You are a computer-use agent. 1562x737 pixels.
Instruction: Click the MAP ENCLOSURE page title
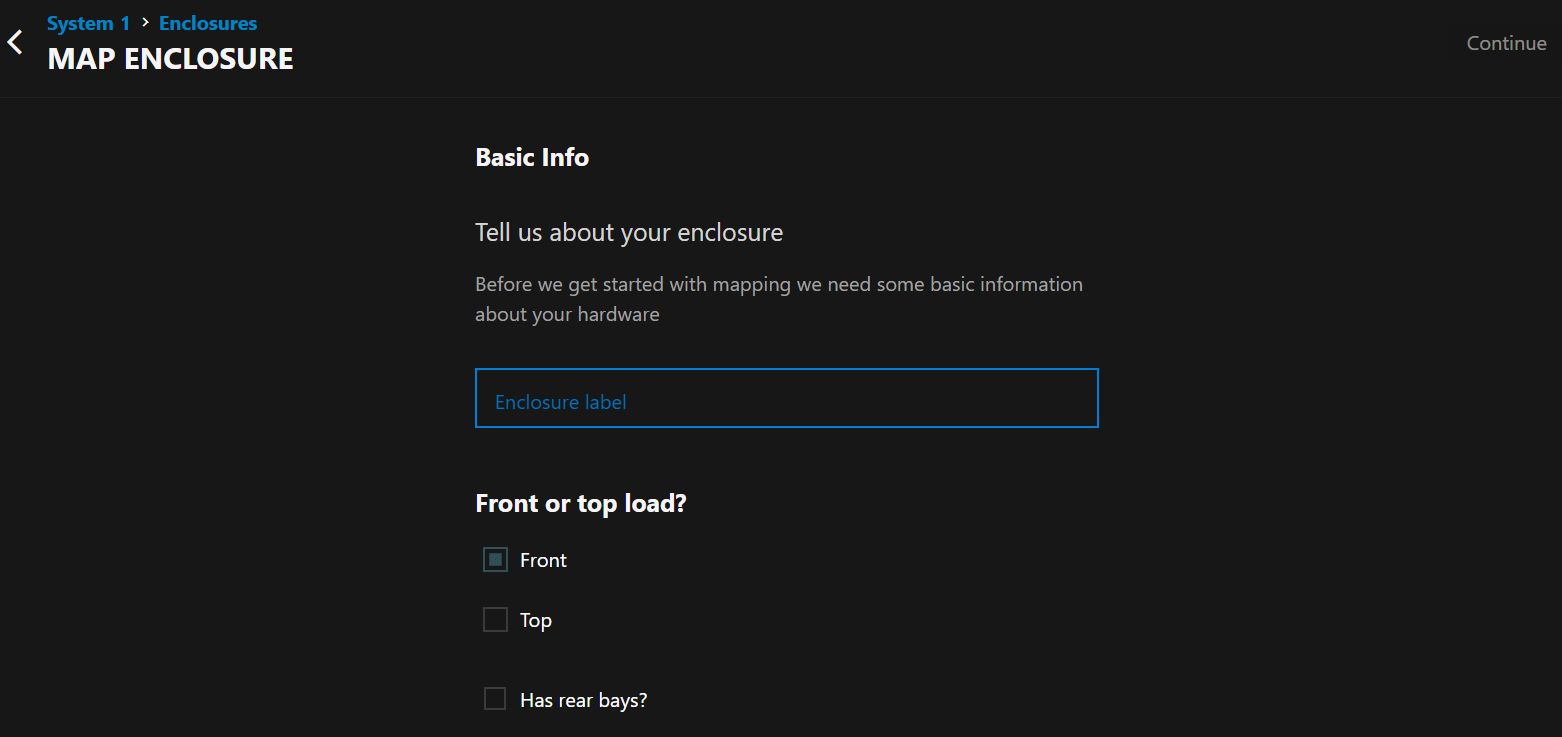point(170,59)
